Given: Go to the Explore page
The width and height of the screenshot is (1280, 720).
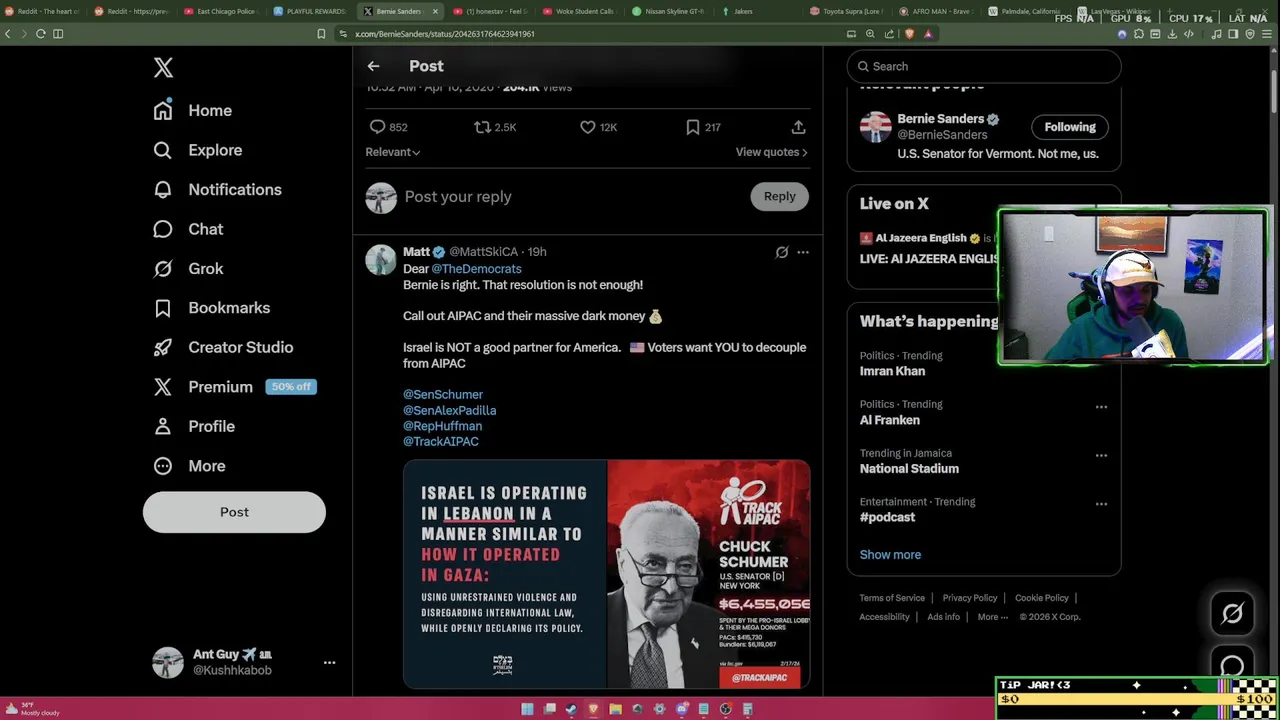Looking at the screenshot, I should coord(198,150).
